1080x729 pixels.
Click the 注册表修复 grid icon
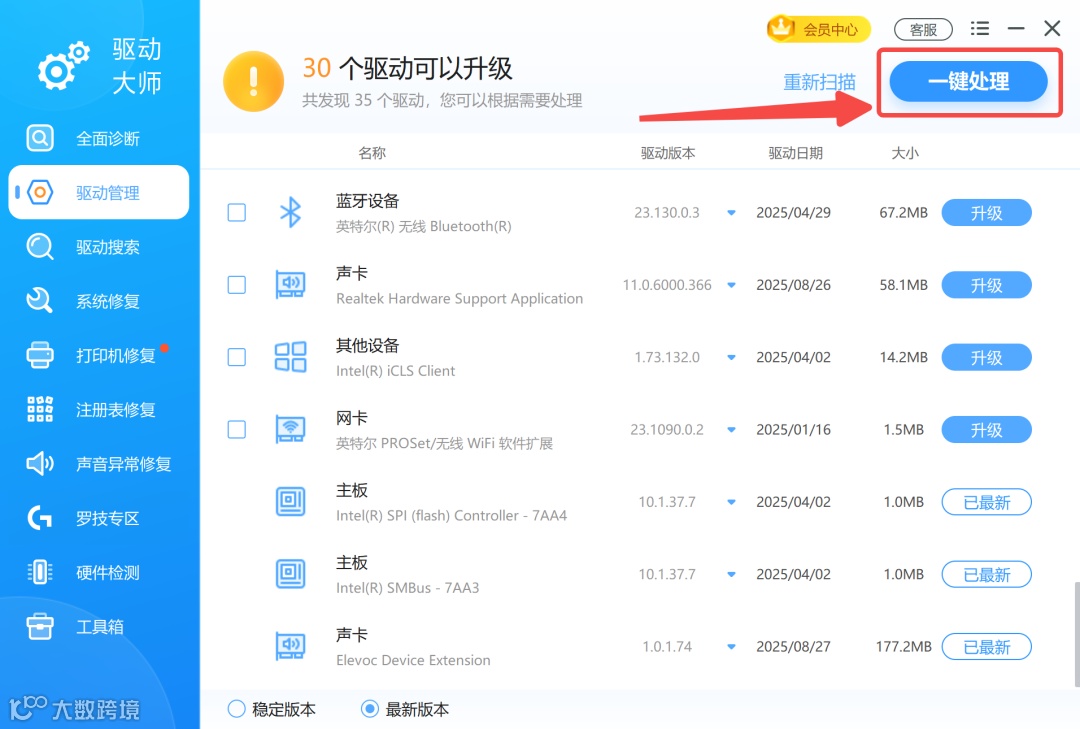[x=40, y=409]
